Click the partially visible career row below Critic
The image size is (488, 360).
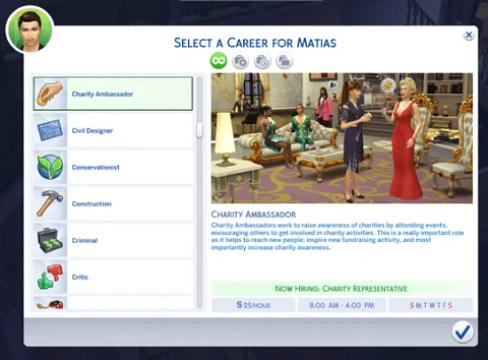(113, 303)
